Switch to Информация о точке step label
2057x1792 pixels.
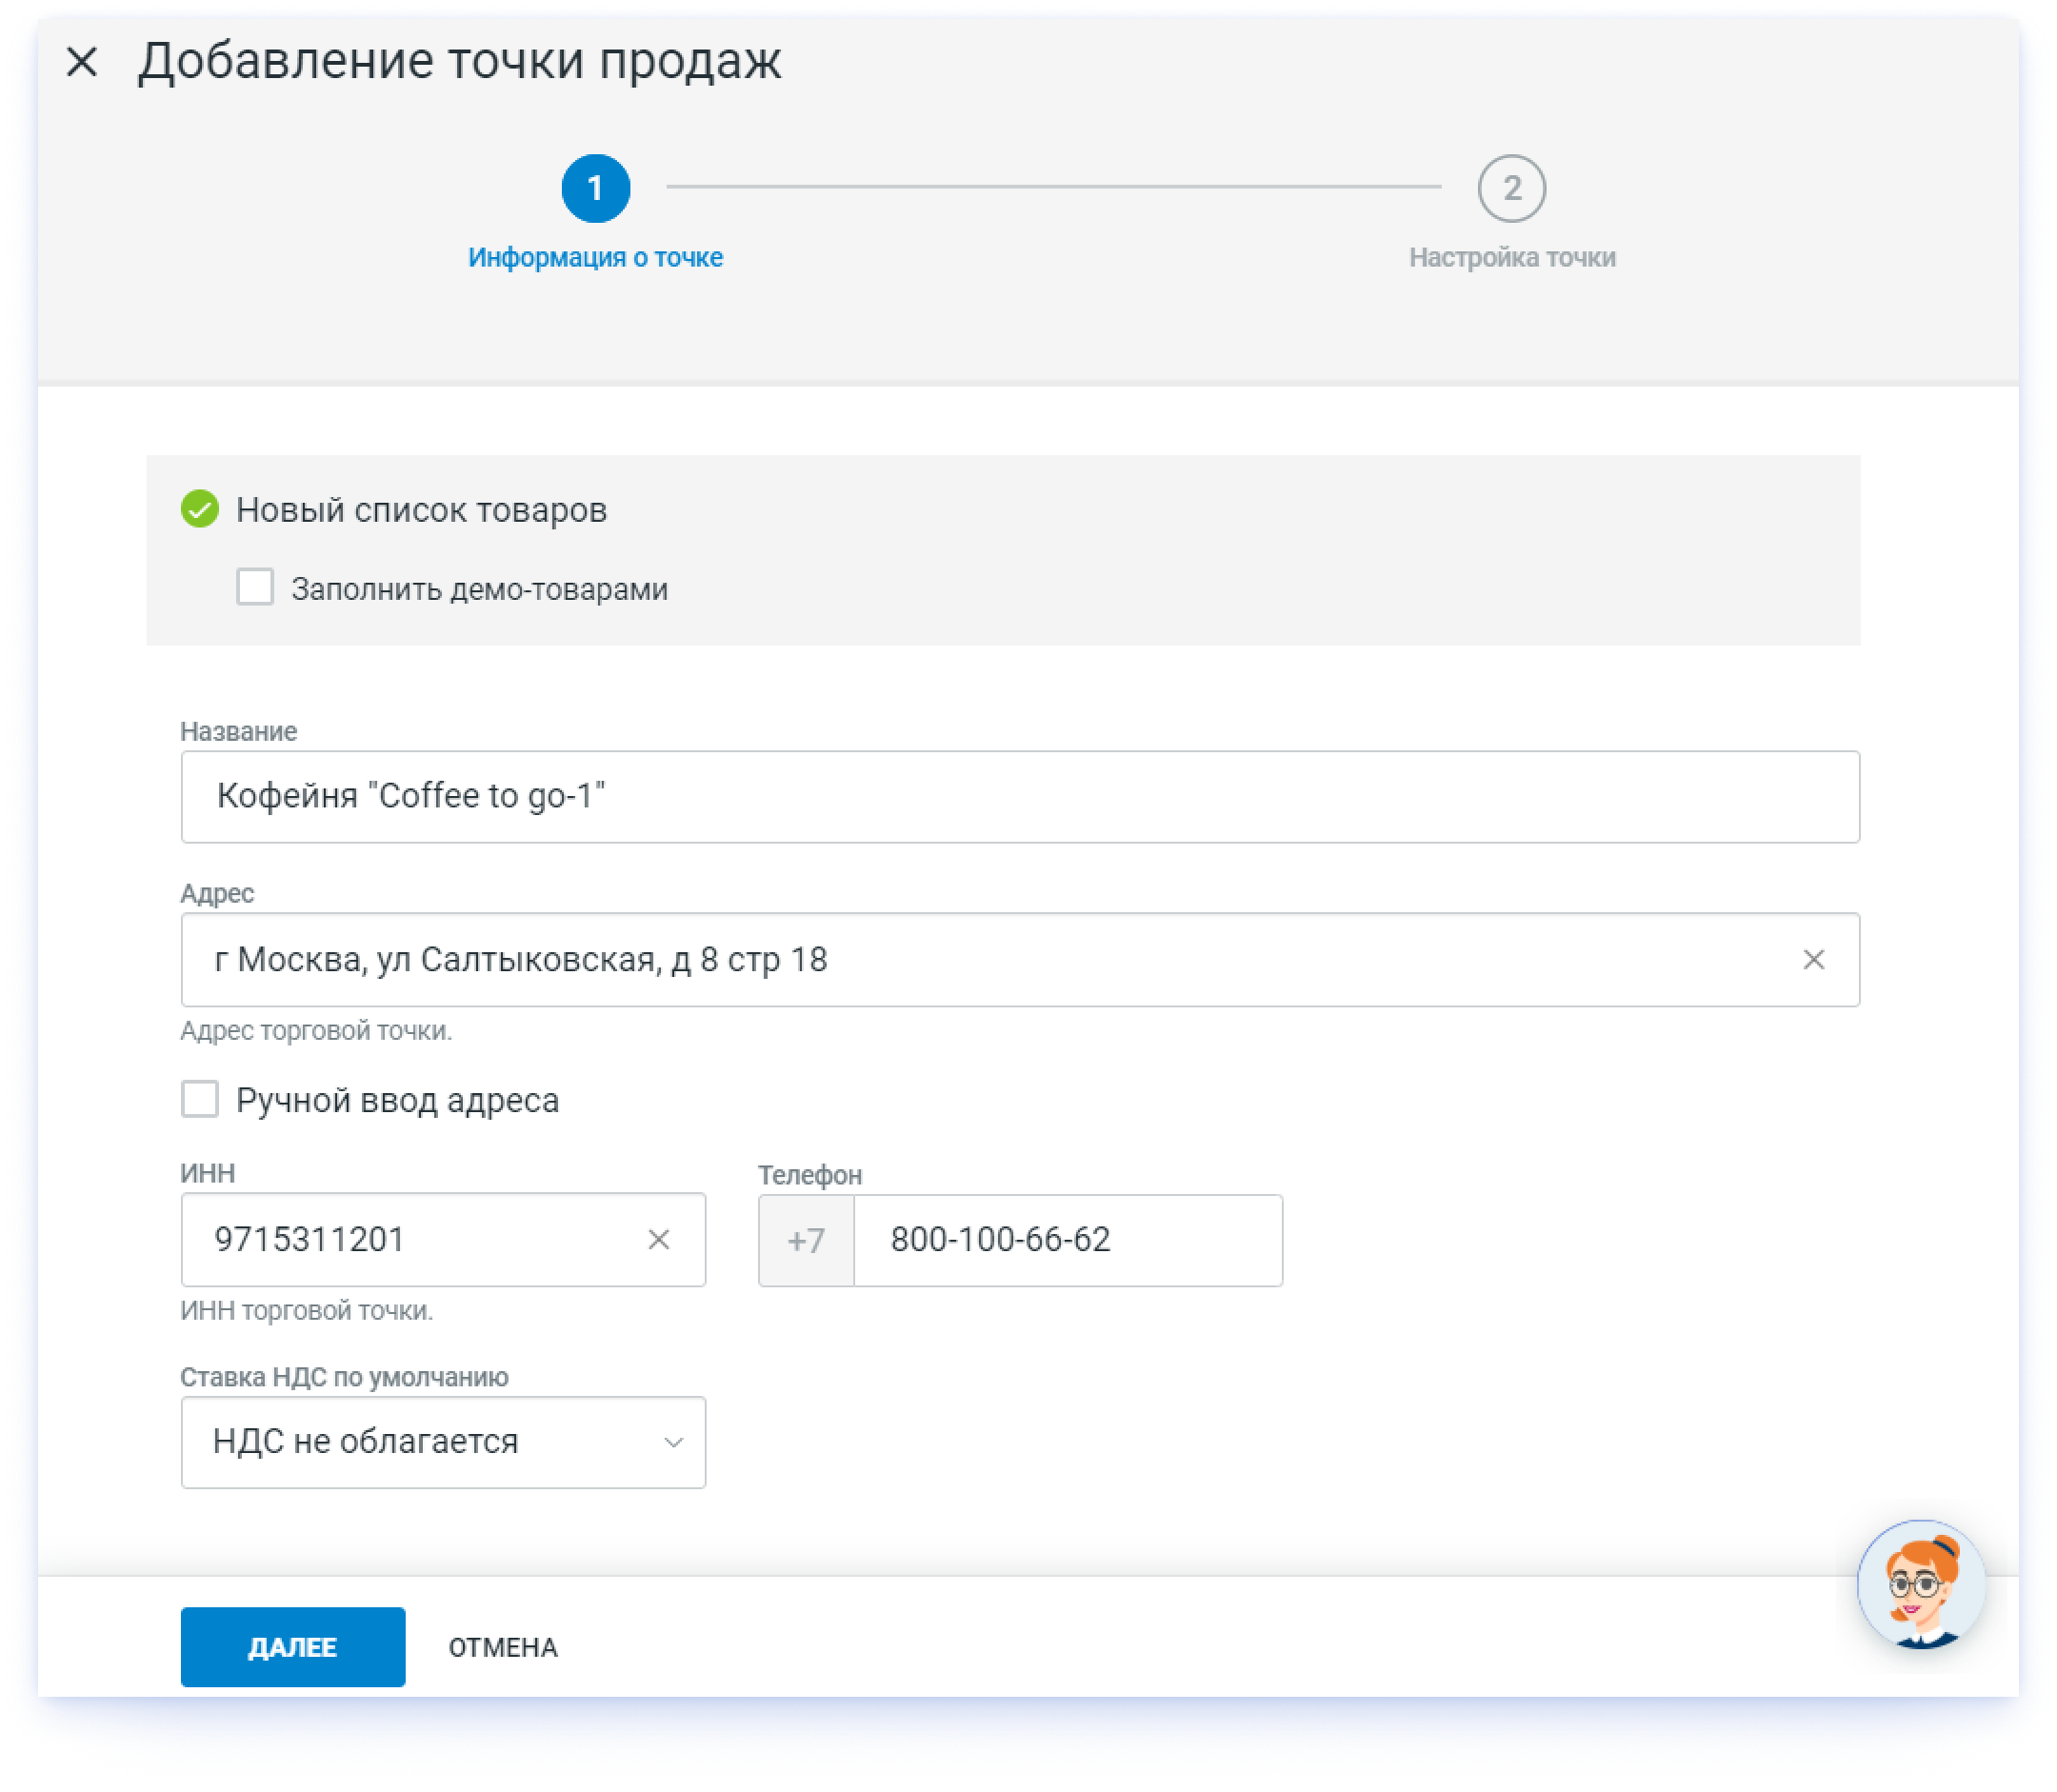(x=595, y=258)
